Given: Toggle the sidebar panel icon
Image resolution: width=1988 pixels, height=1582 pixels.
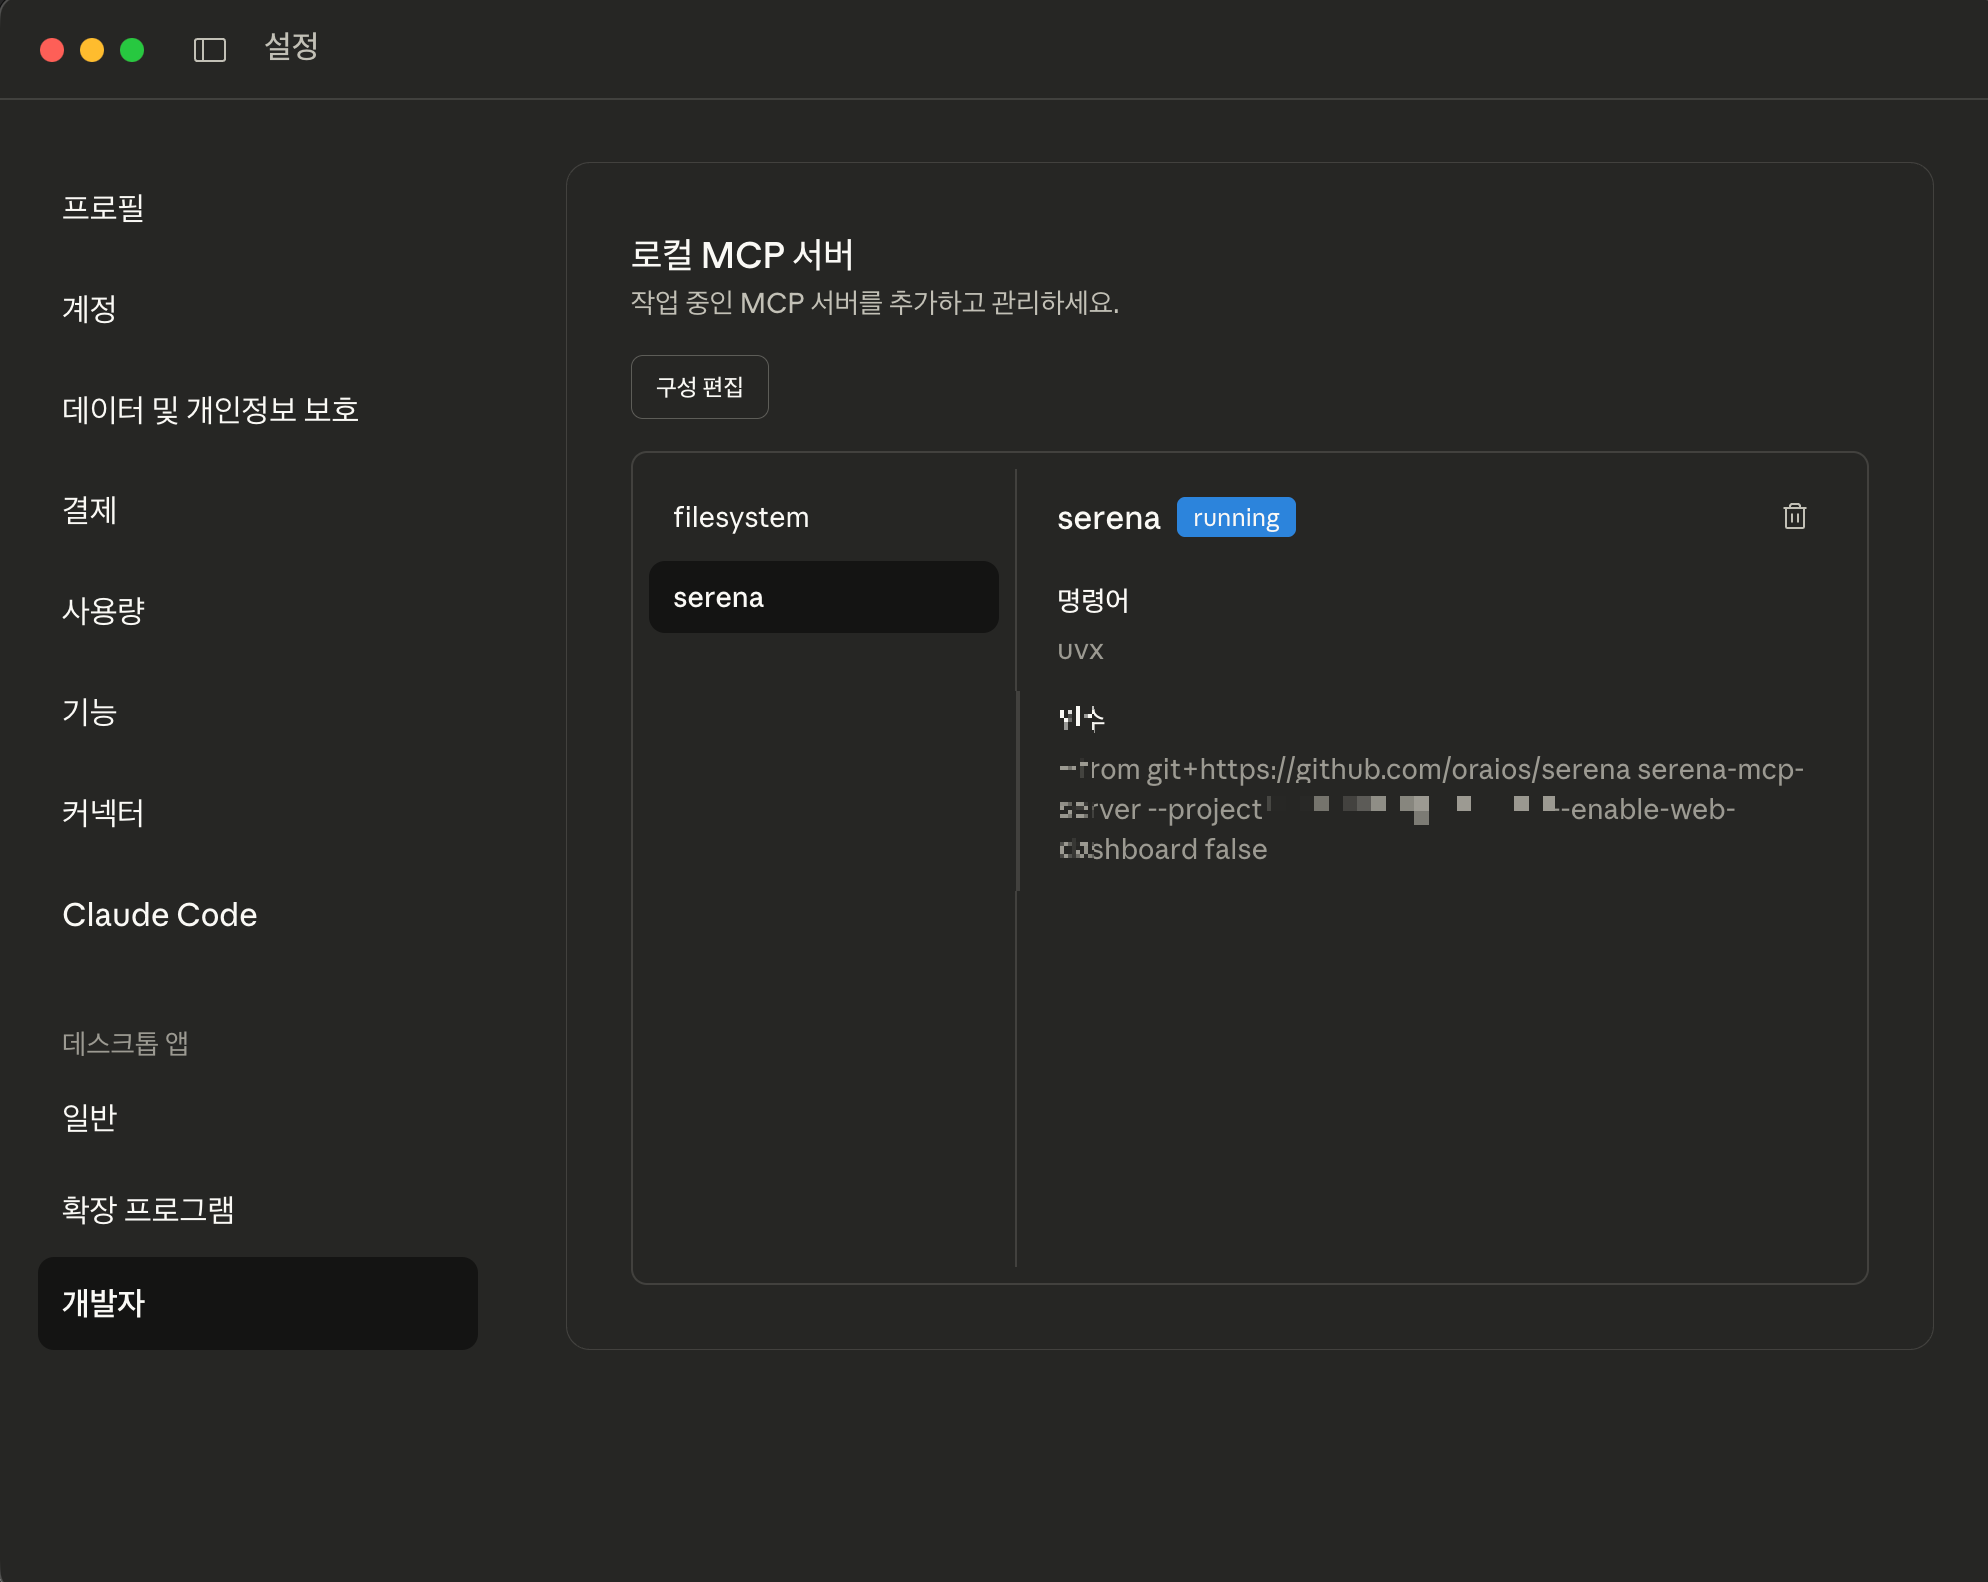Looking at the screenshot, I should click(210, 50).
